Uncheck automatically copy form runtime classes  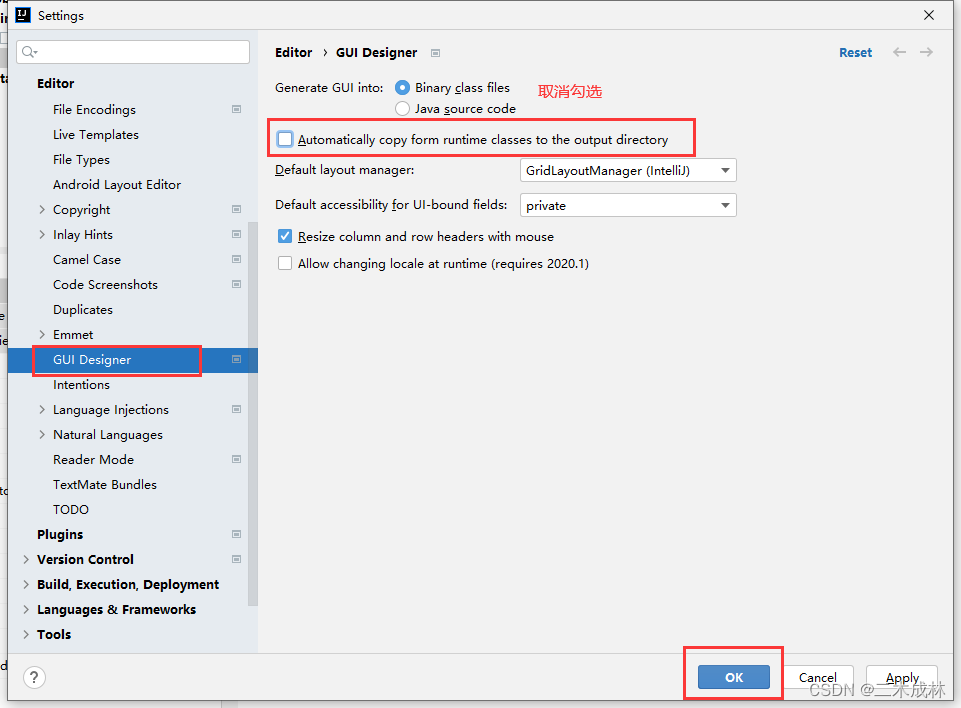point(286,139)
